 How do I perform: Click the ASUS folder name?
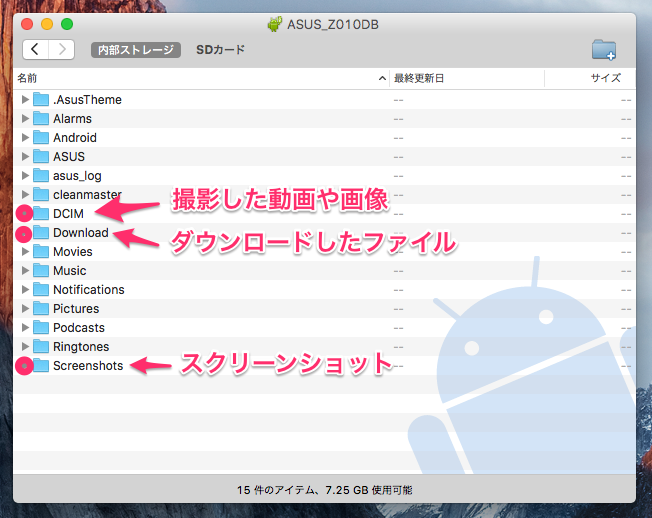[x=69, y=157]
